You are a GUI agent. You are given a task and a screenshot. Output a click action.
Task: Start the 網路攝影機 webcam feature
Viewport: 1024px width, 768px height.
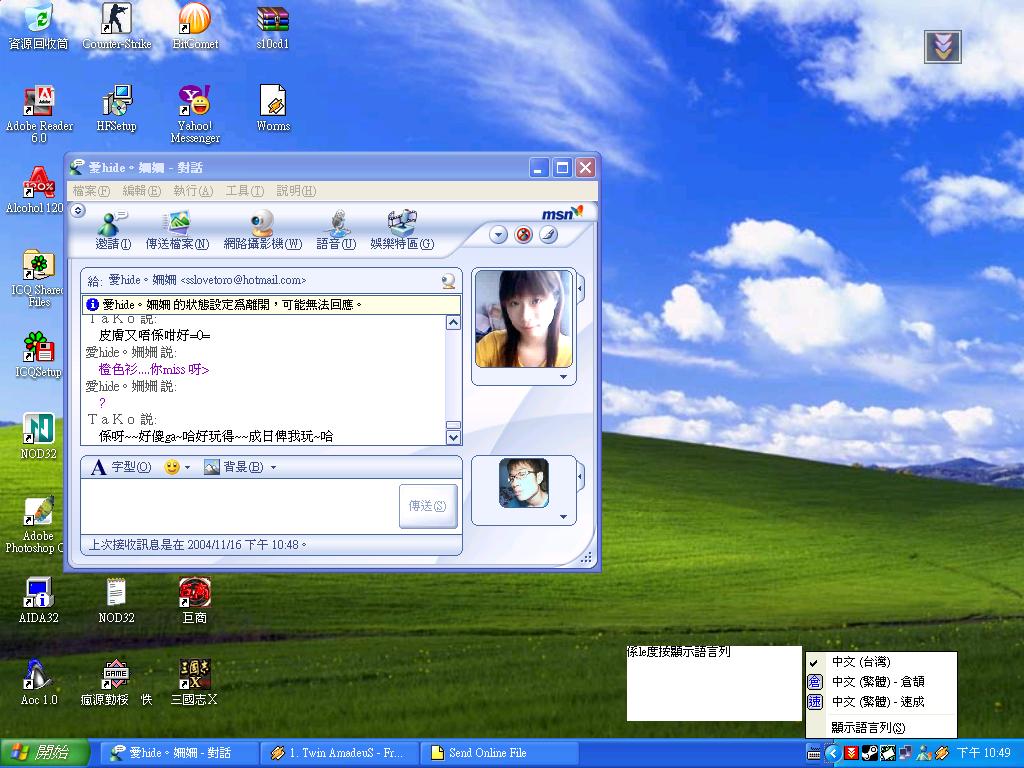click(263, 230)
